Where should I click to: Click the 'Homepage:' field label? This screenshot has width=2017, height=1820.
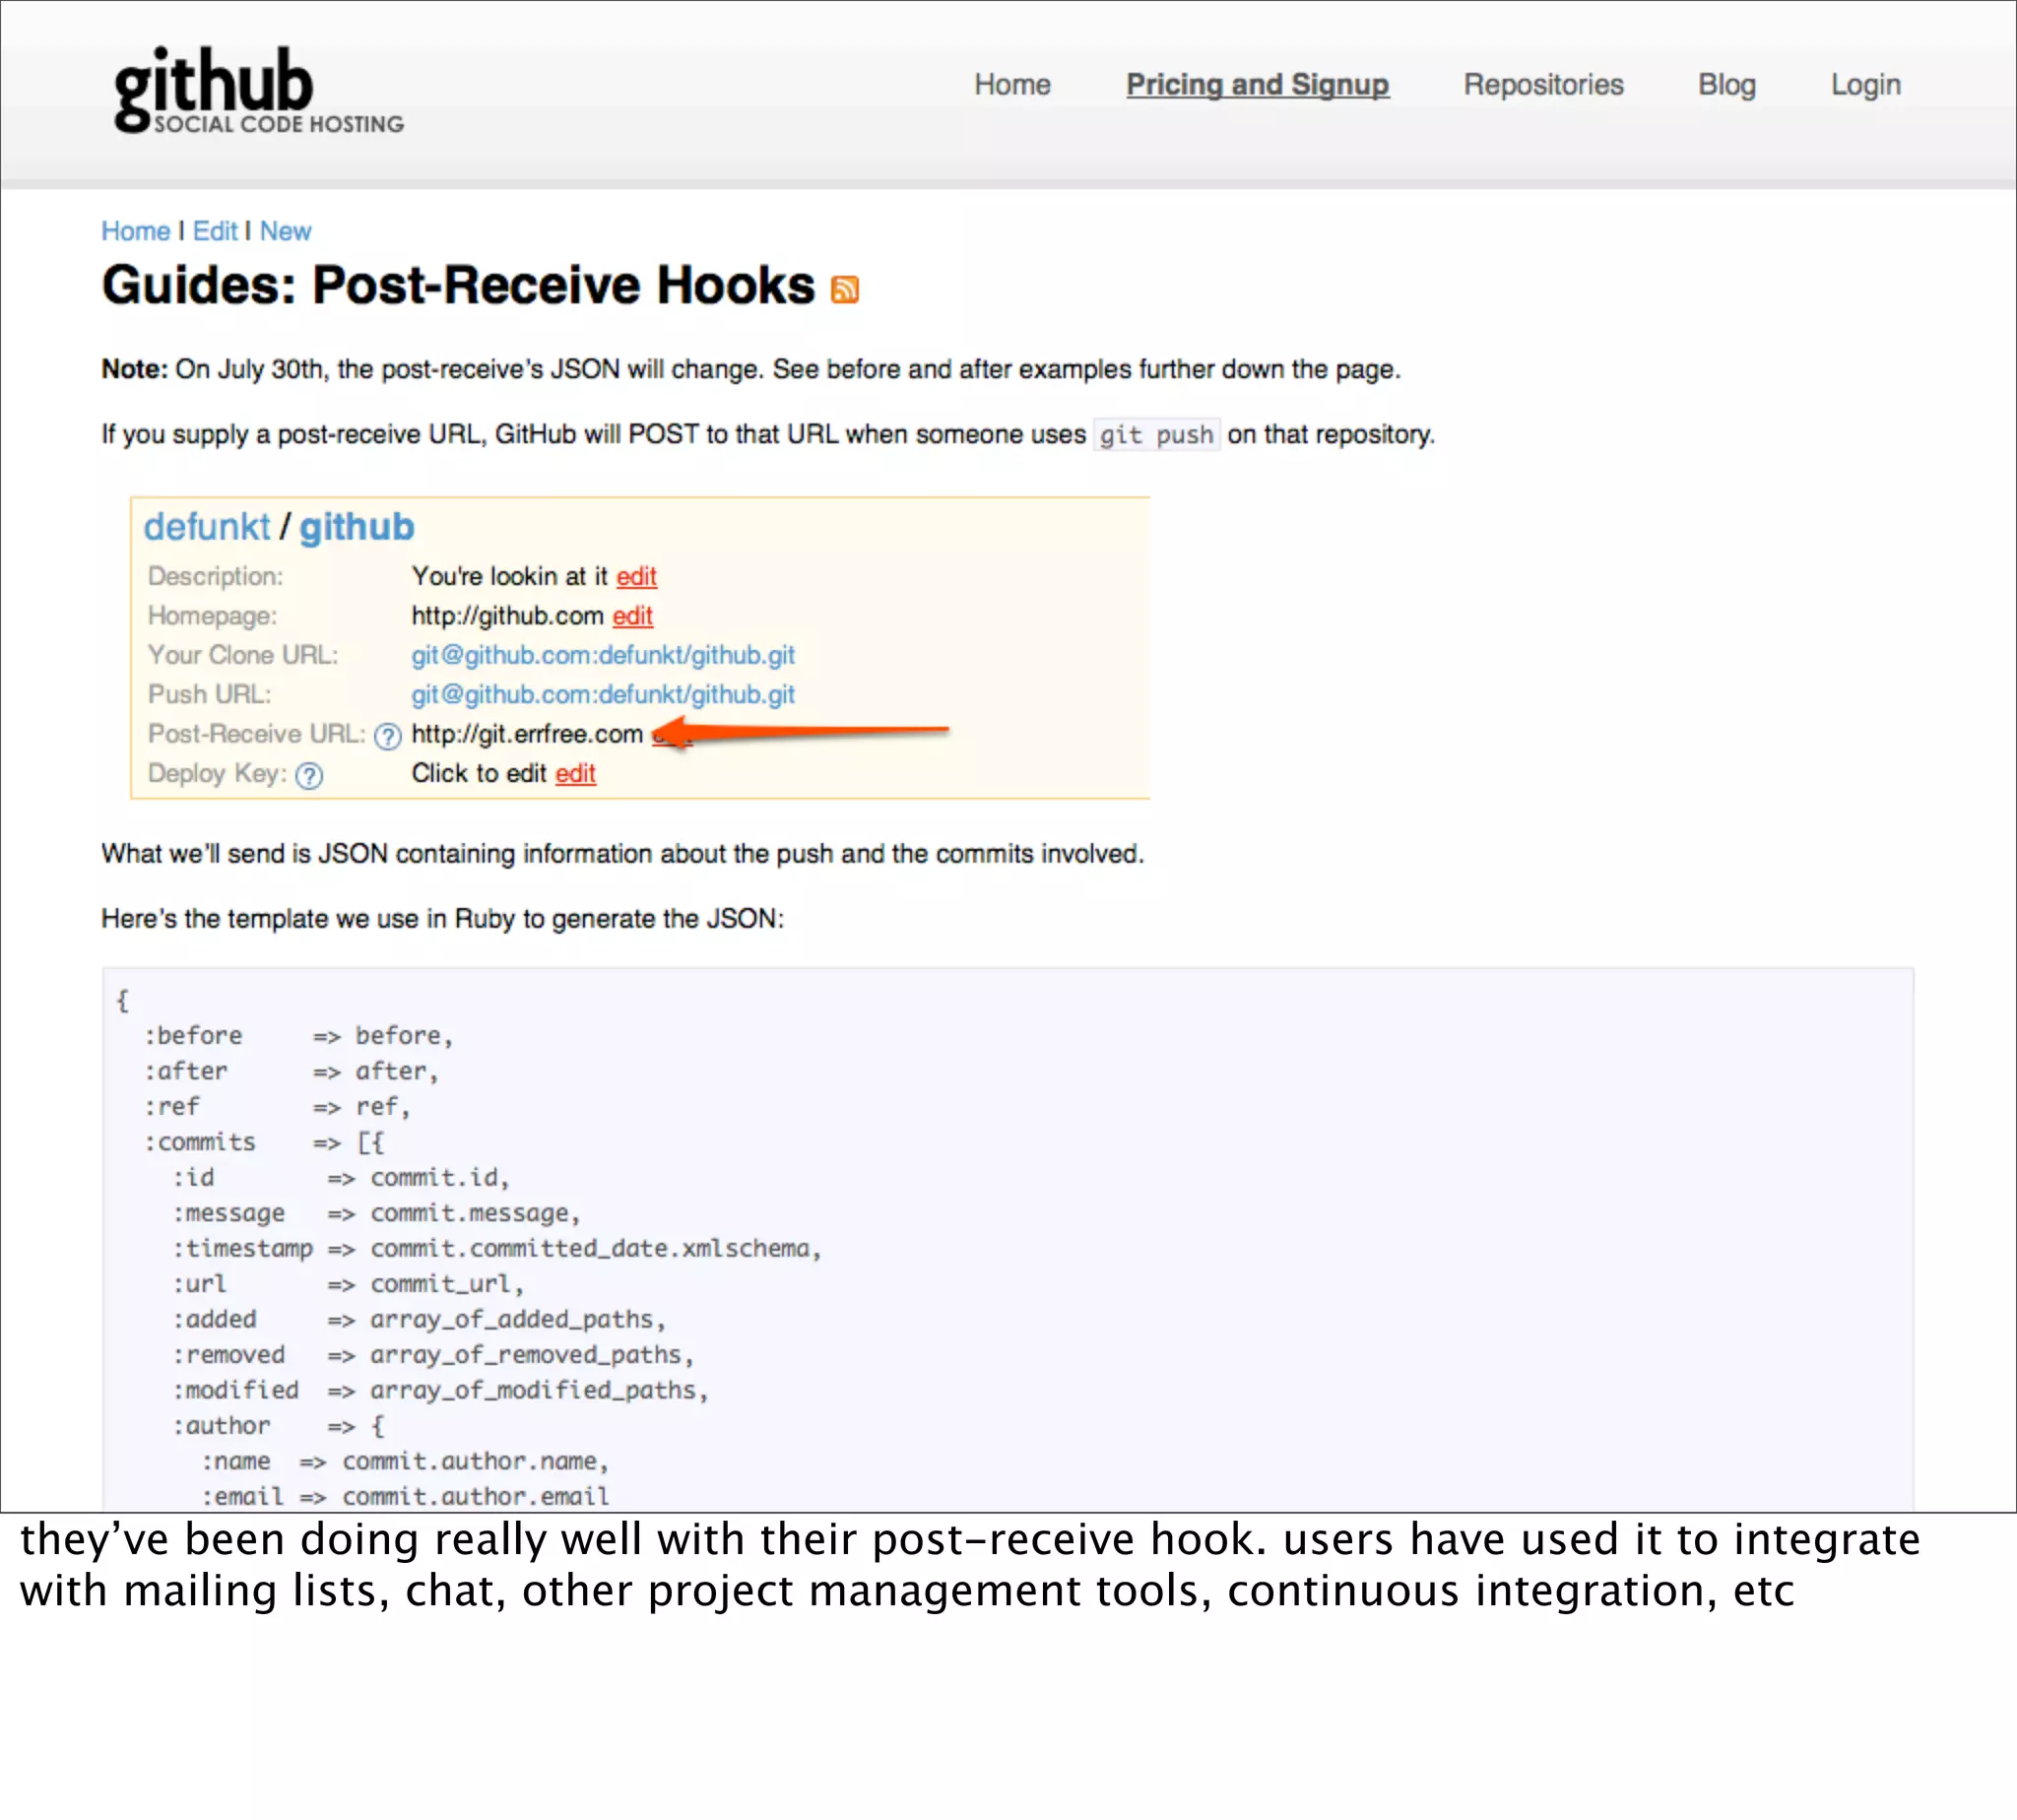[212, 616]
